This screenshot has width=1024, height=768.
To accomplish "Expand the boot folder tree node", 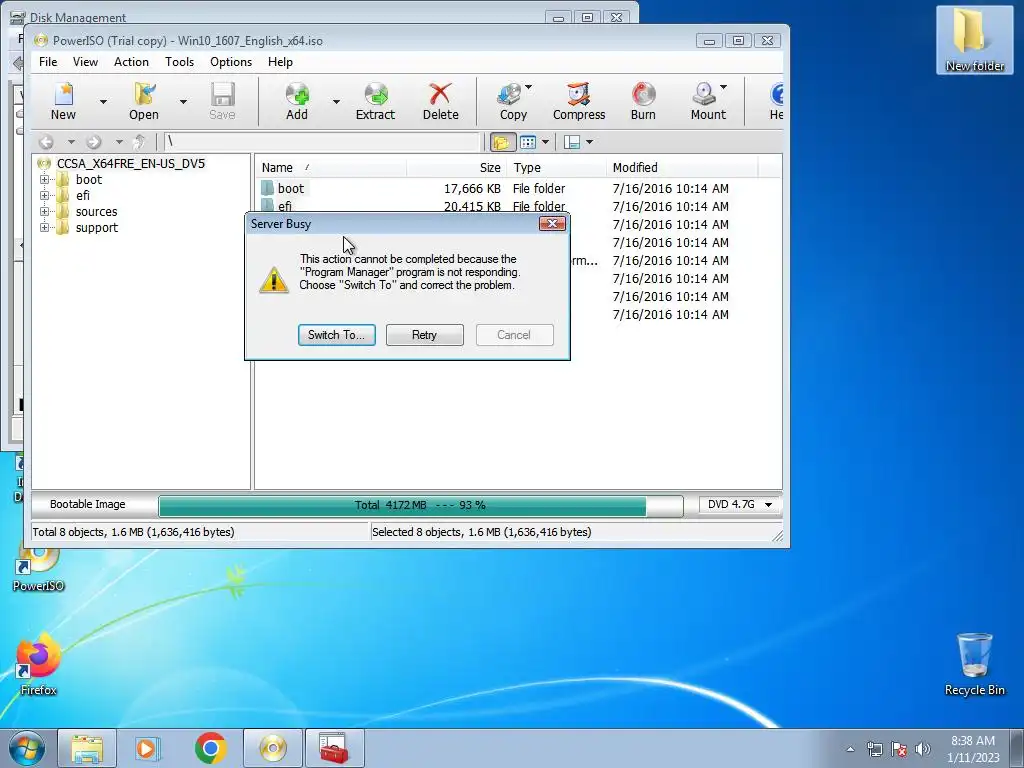I will tap(44, 180).
